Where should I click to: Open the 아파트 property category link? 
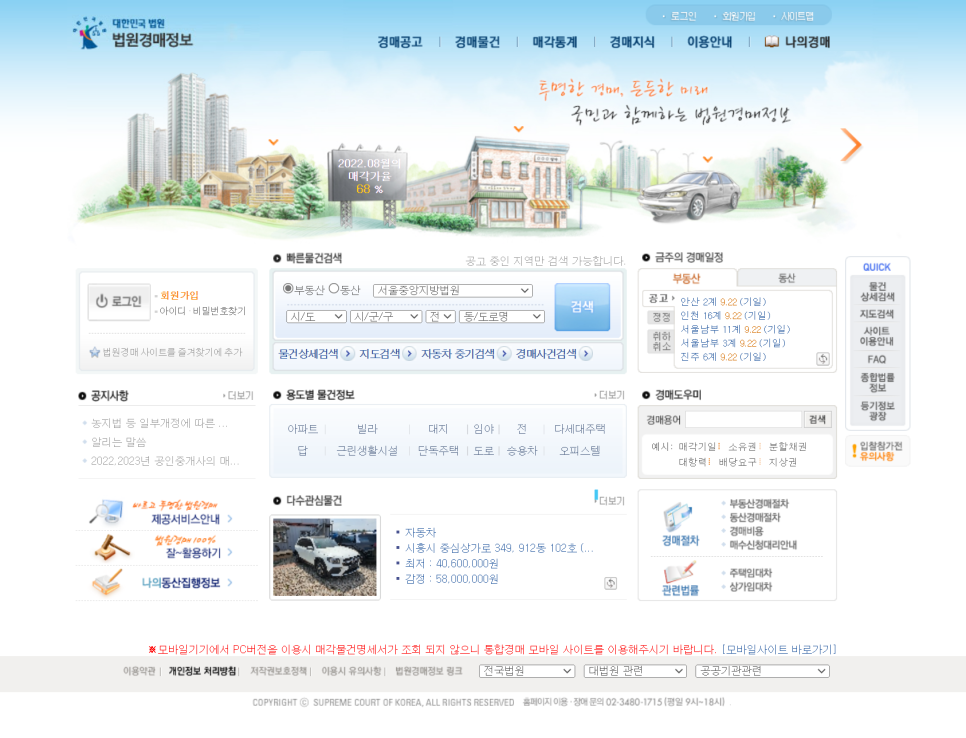point(302,429)
